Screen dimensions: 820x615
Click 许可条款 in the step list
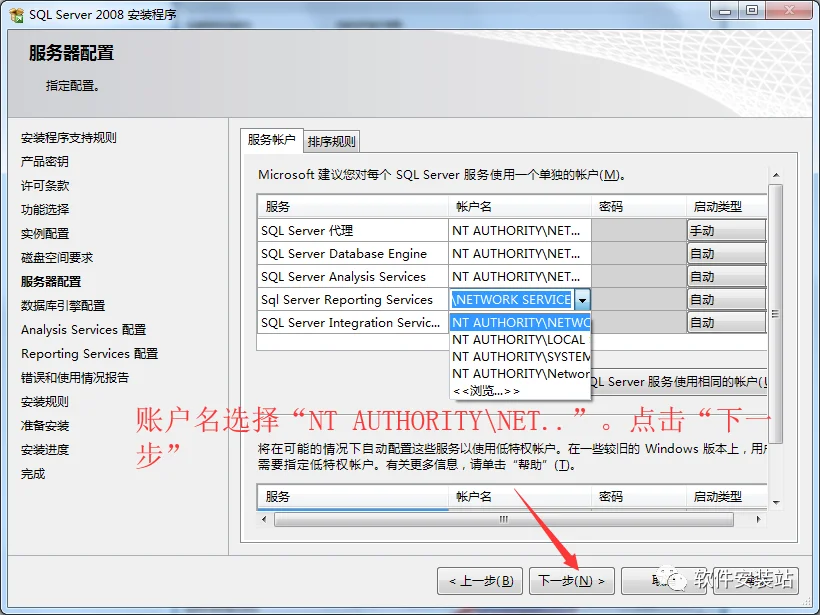[44, 186]
